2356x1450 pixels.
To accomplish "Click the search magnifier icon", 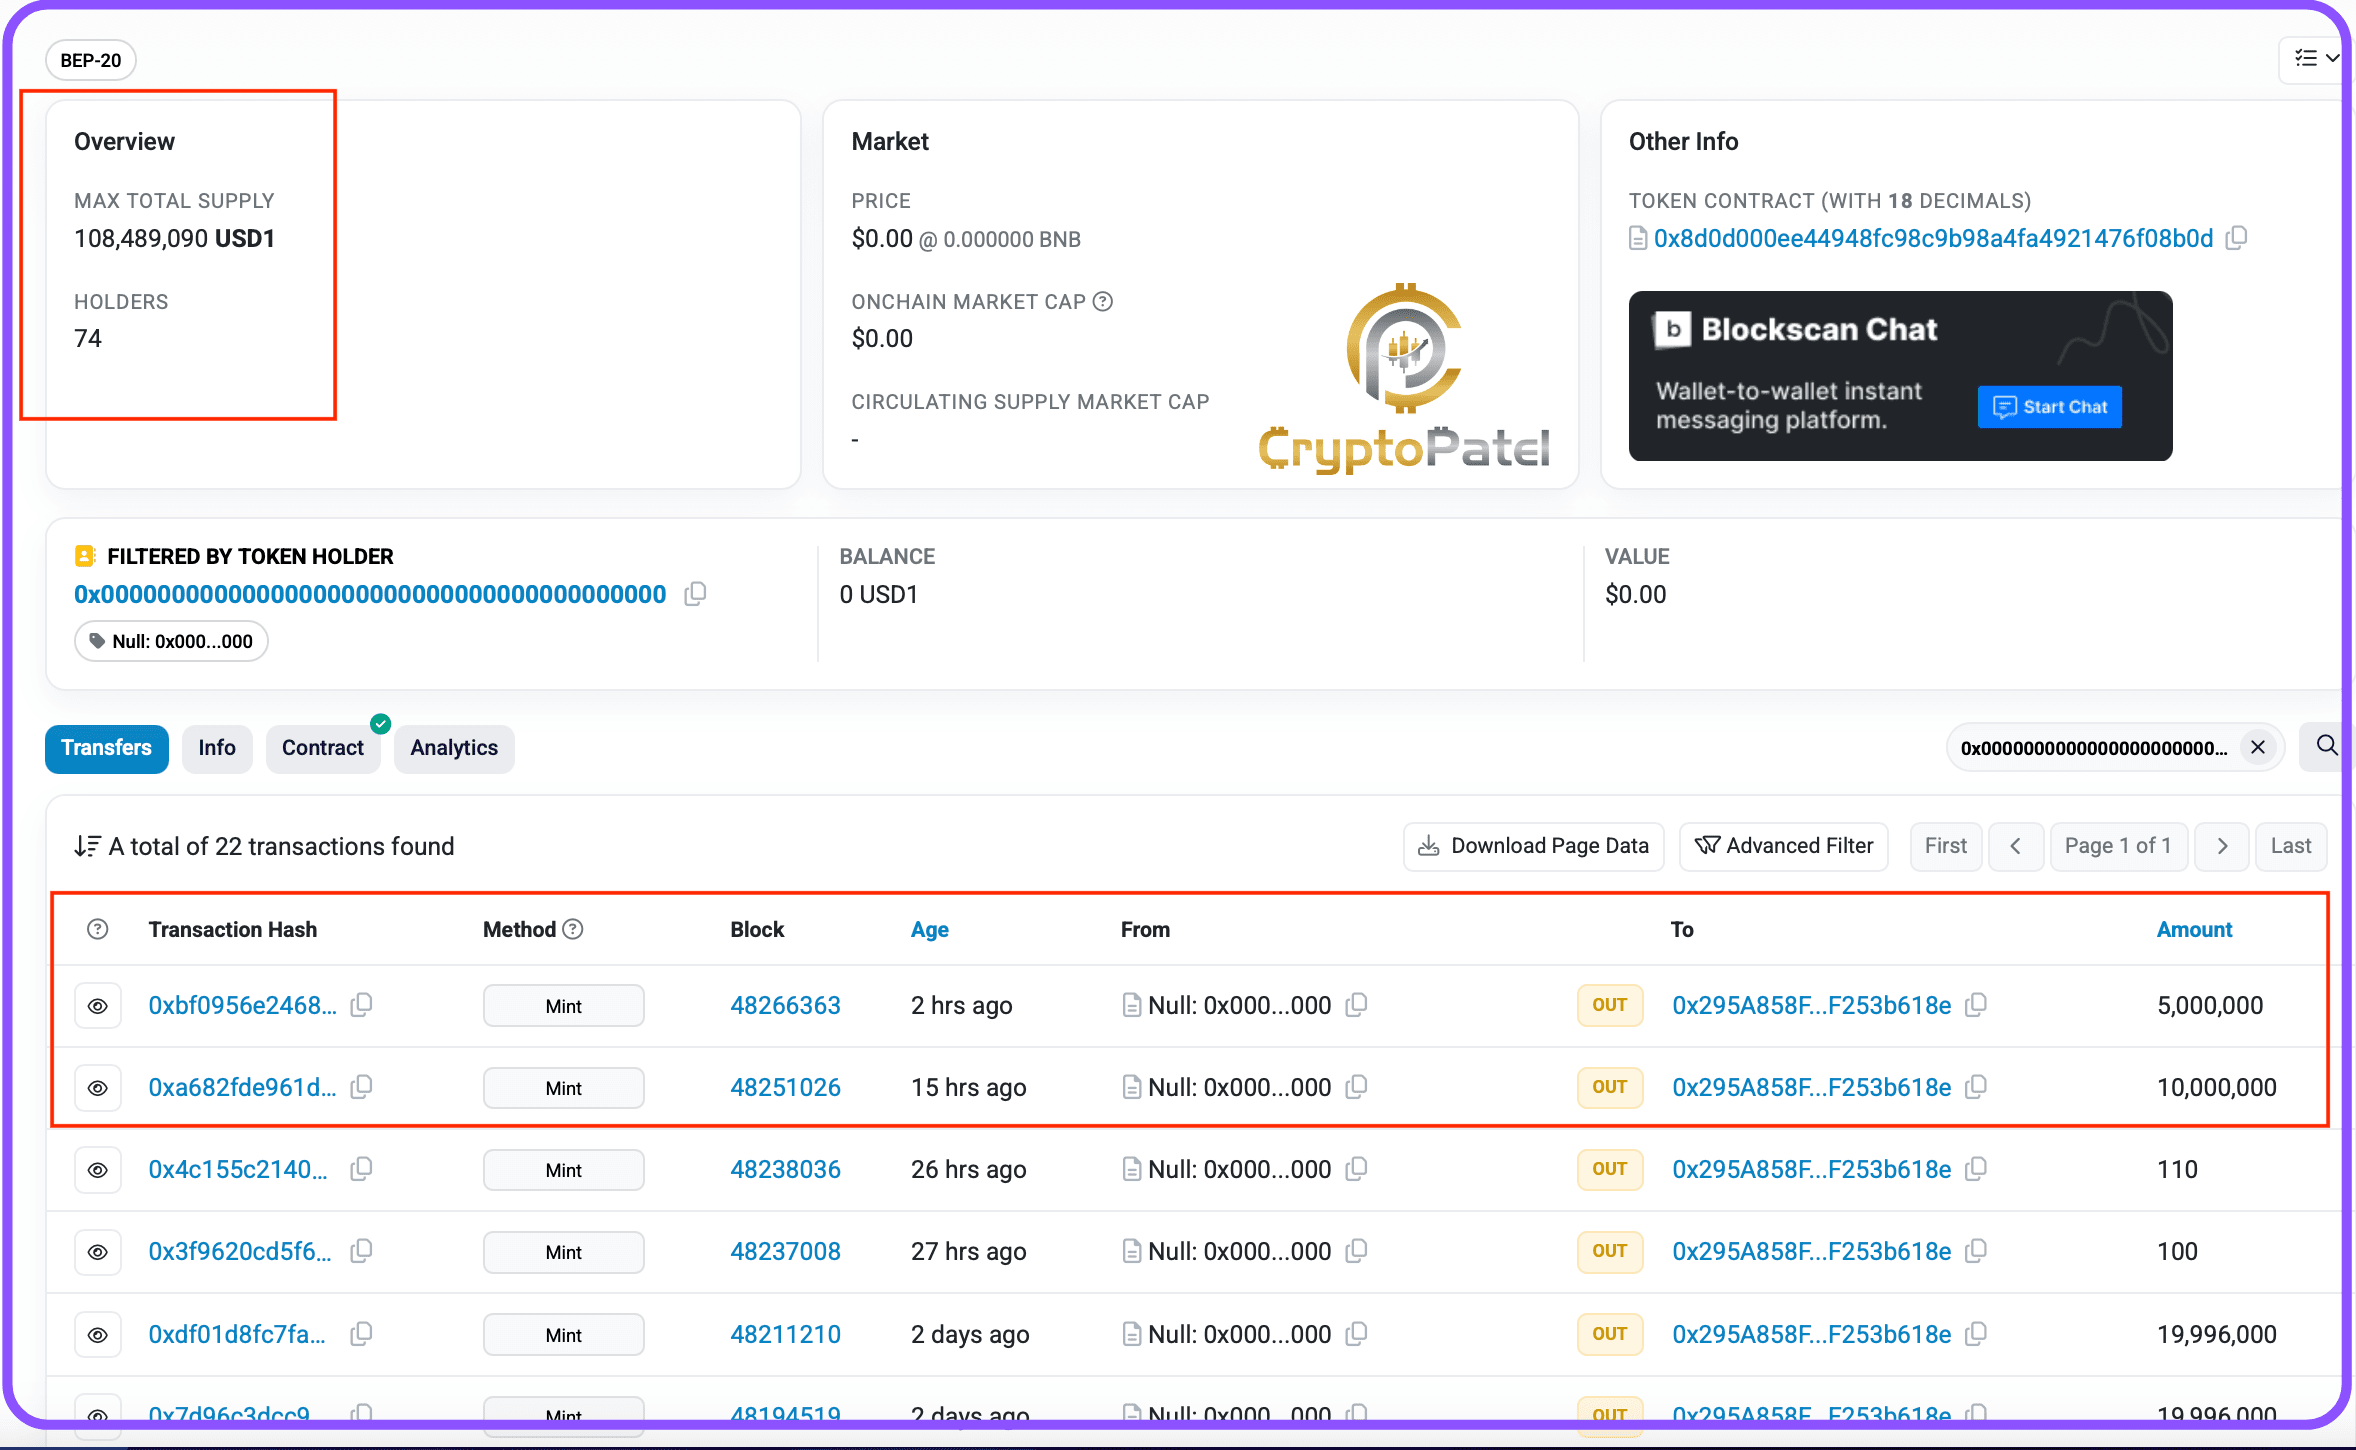I will 2326,746.
